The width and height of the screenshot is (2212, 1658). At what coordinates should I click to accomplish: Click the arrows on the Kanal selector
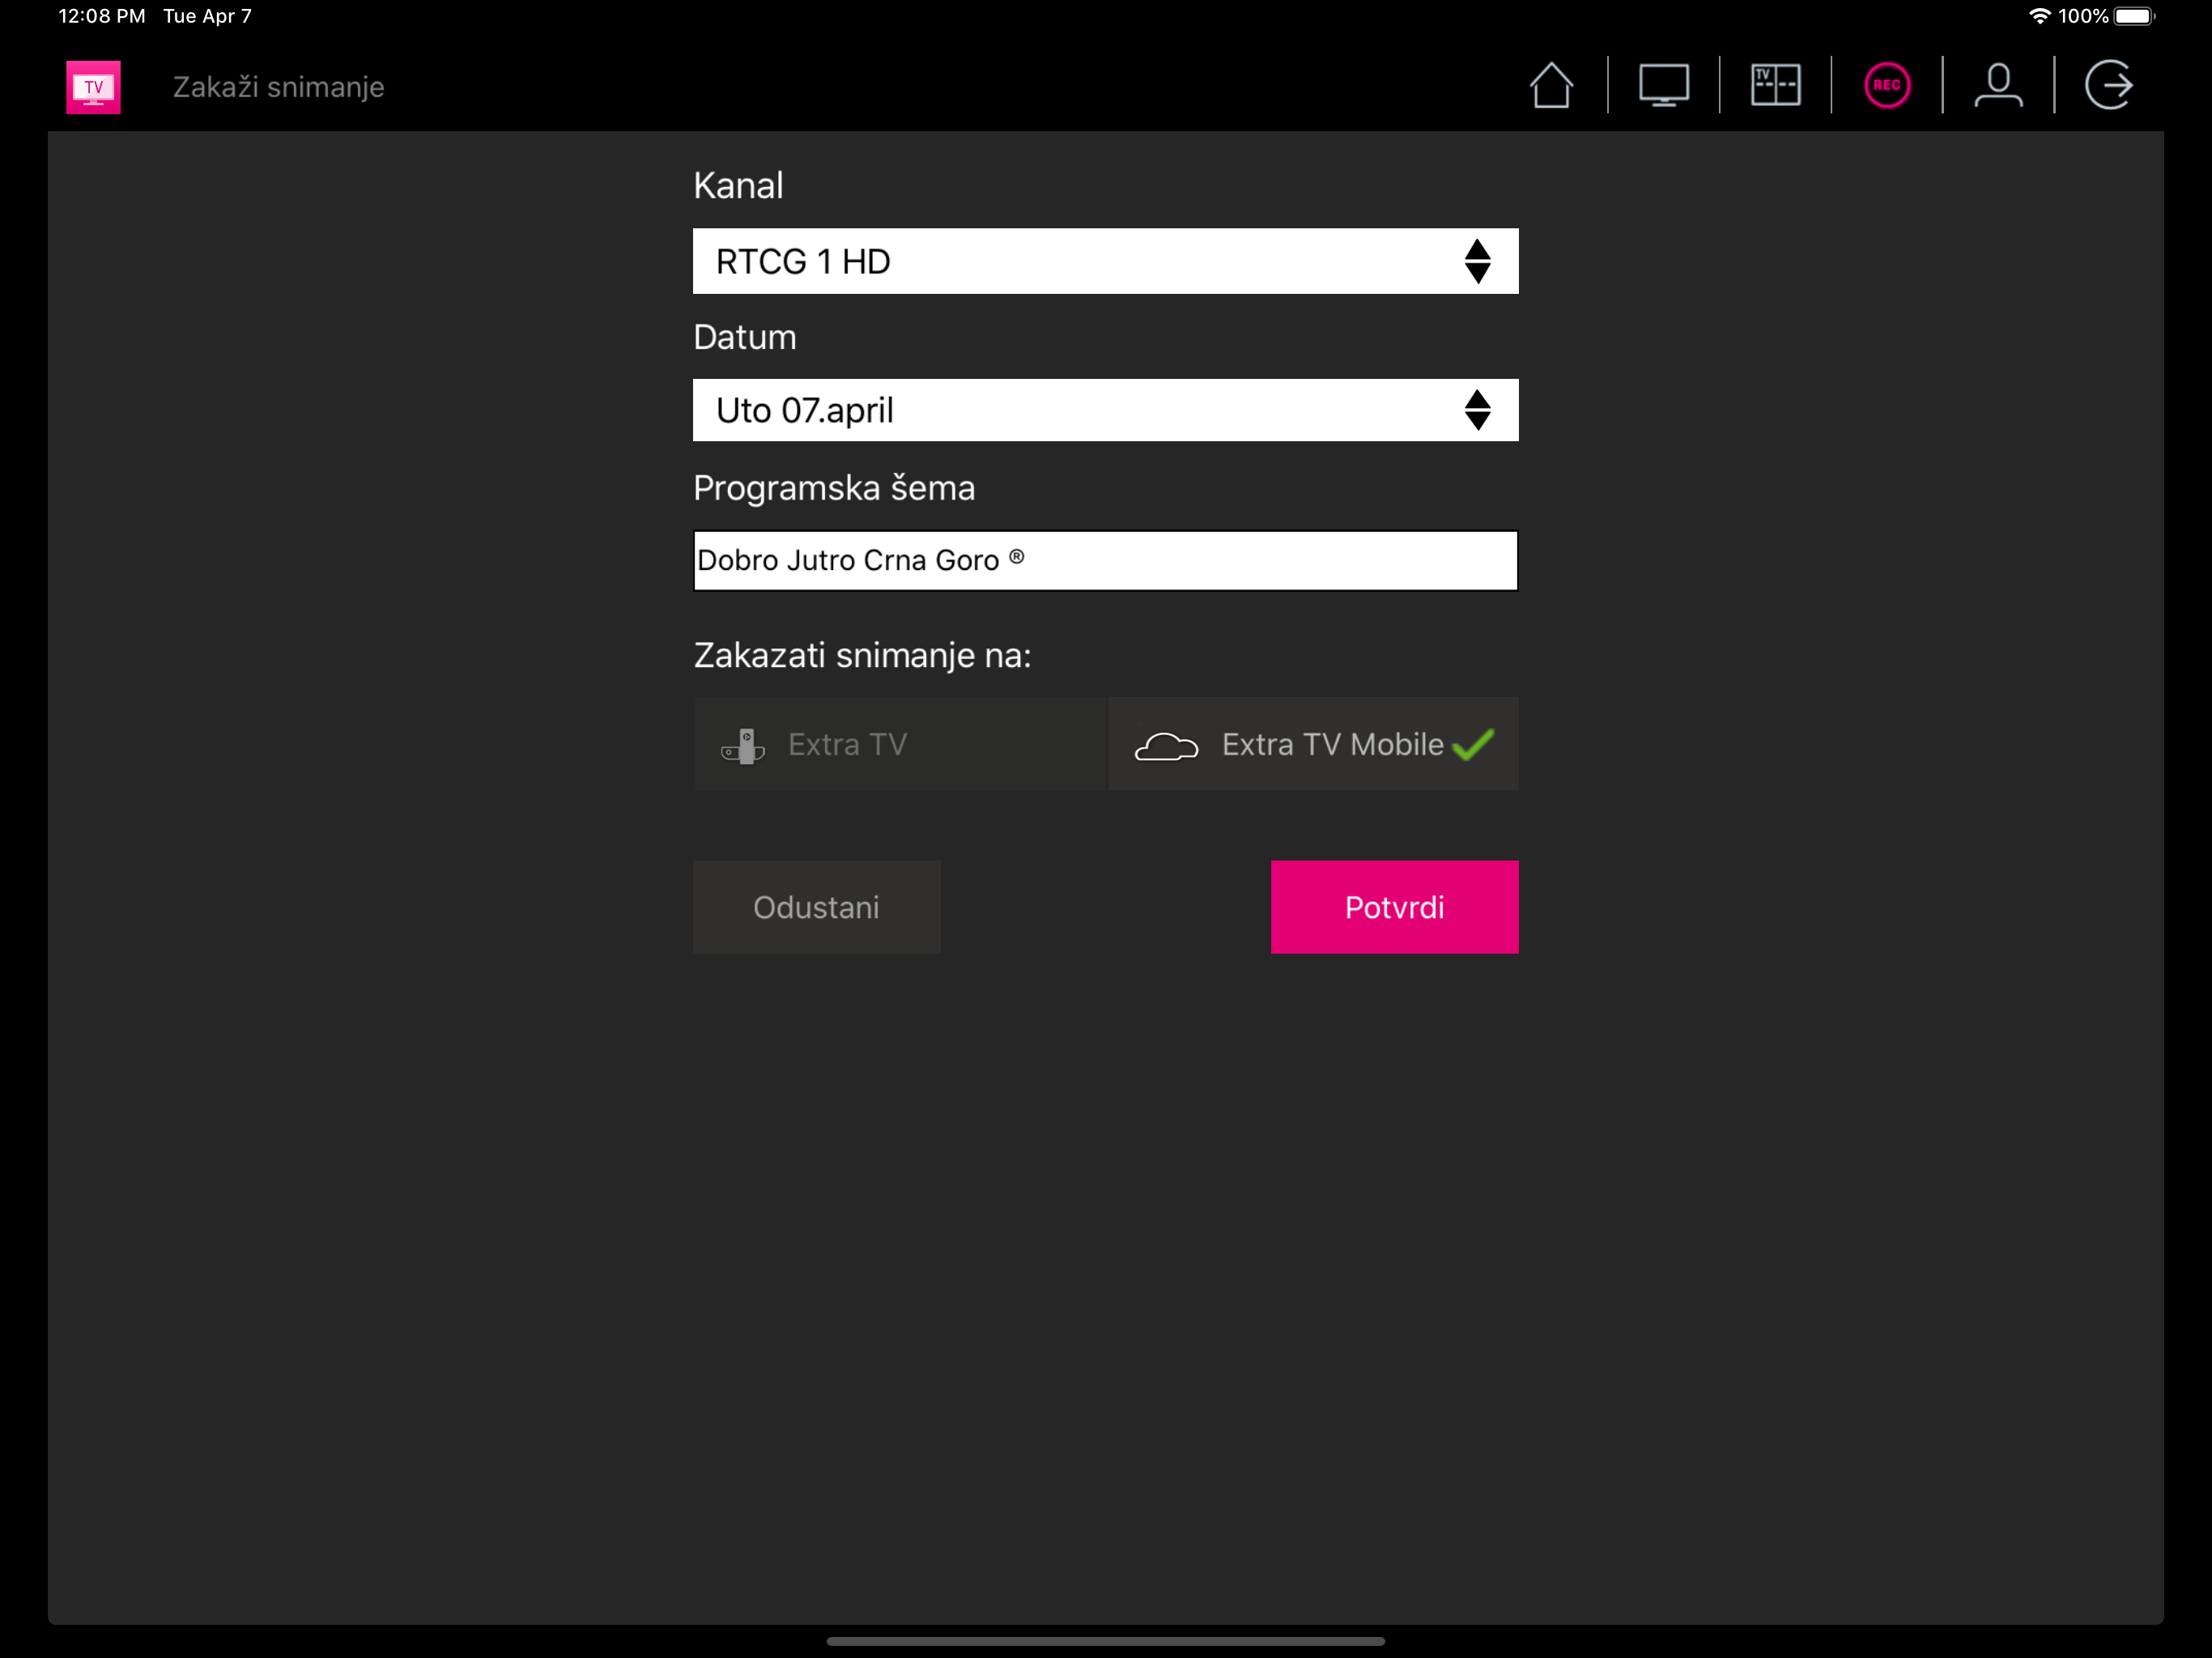pos(1477,261)
